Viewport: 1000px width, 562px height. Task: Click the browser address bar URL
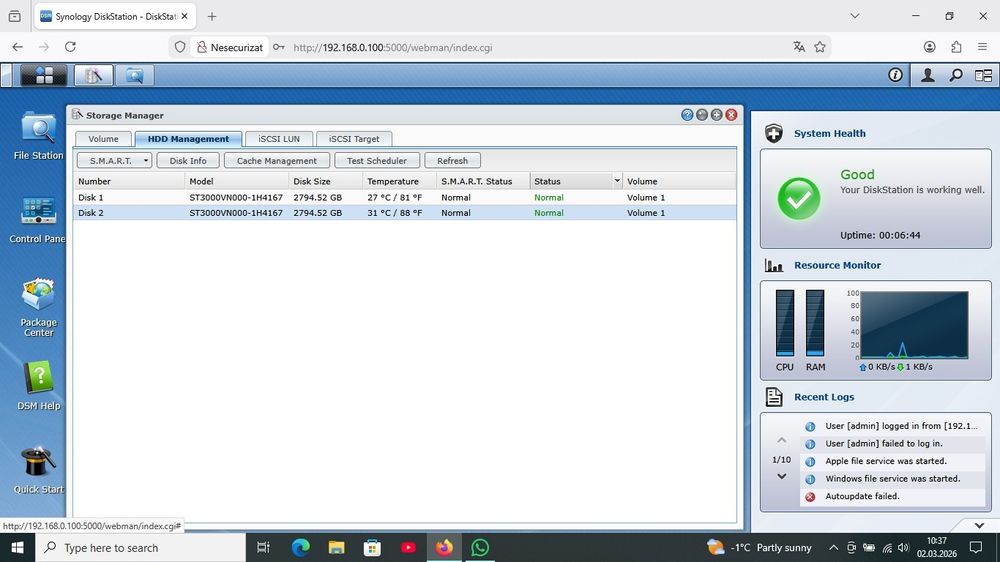392,47
